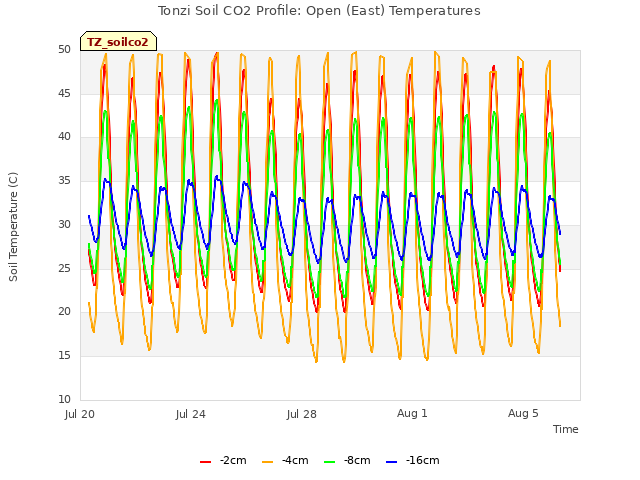Toggle the -4cm series in legend

[285, 460]
